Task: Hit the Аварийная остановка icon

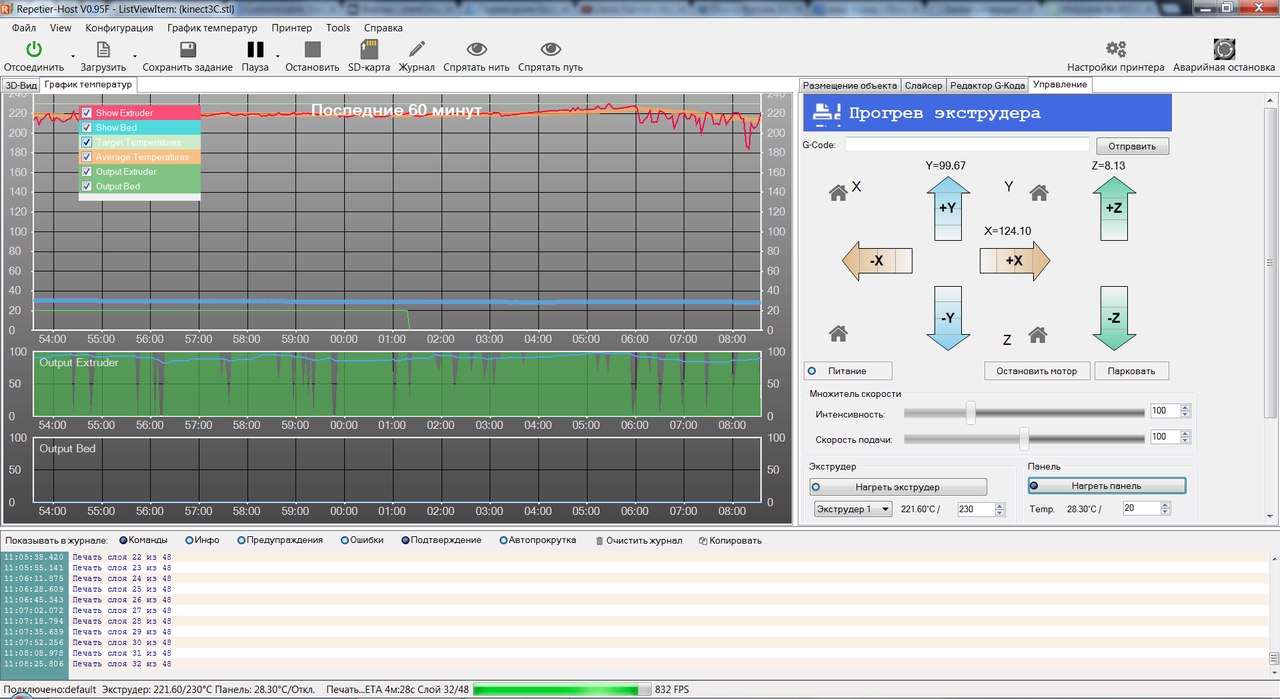Action: click(1223, 49)
